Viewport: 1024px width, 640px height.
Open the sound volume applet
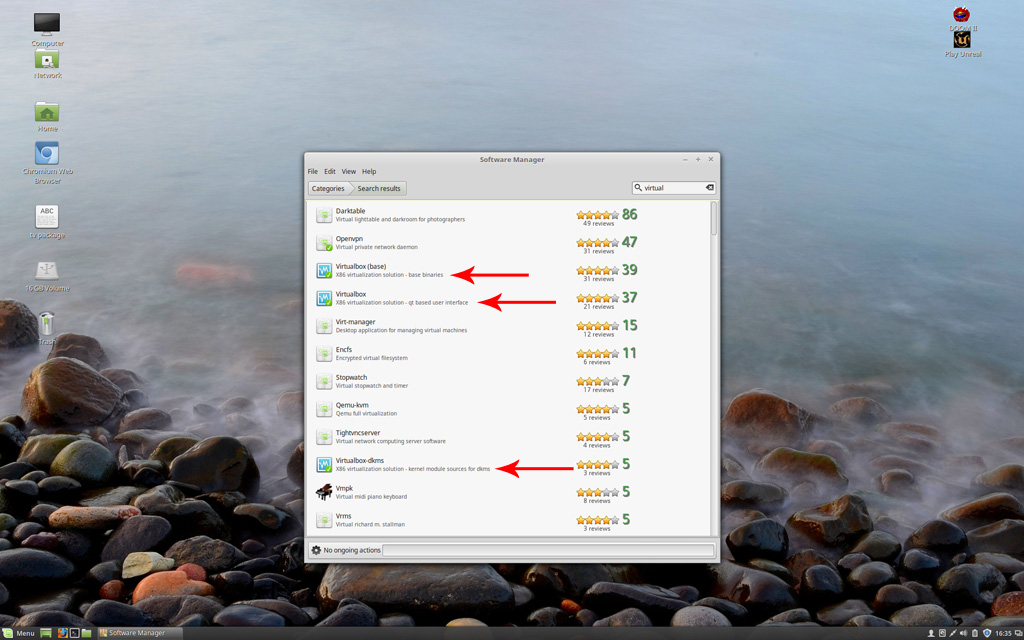[x=964, y=633]
